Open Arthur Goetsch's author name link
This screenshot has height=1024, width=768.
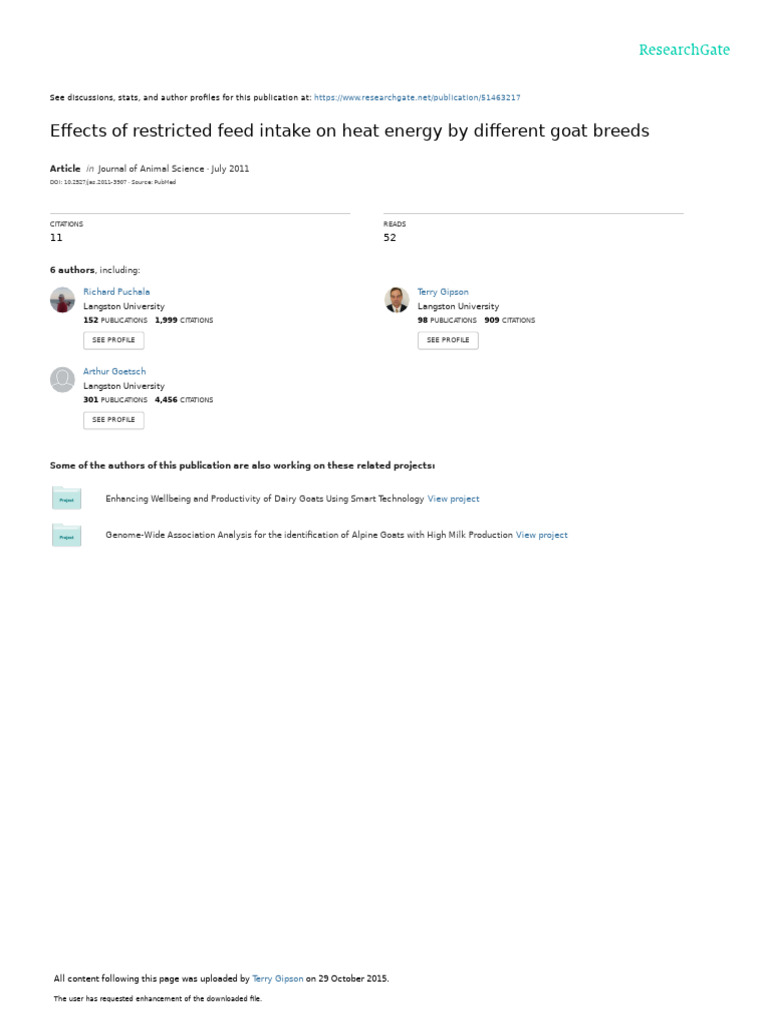pyautogui.click(x=114, y=372)
